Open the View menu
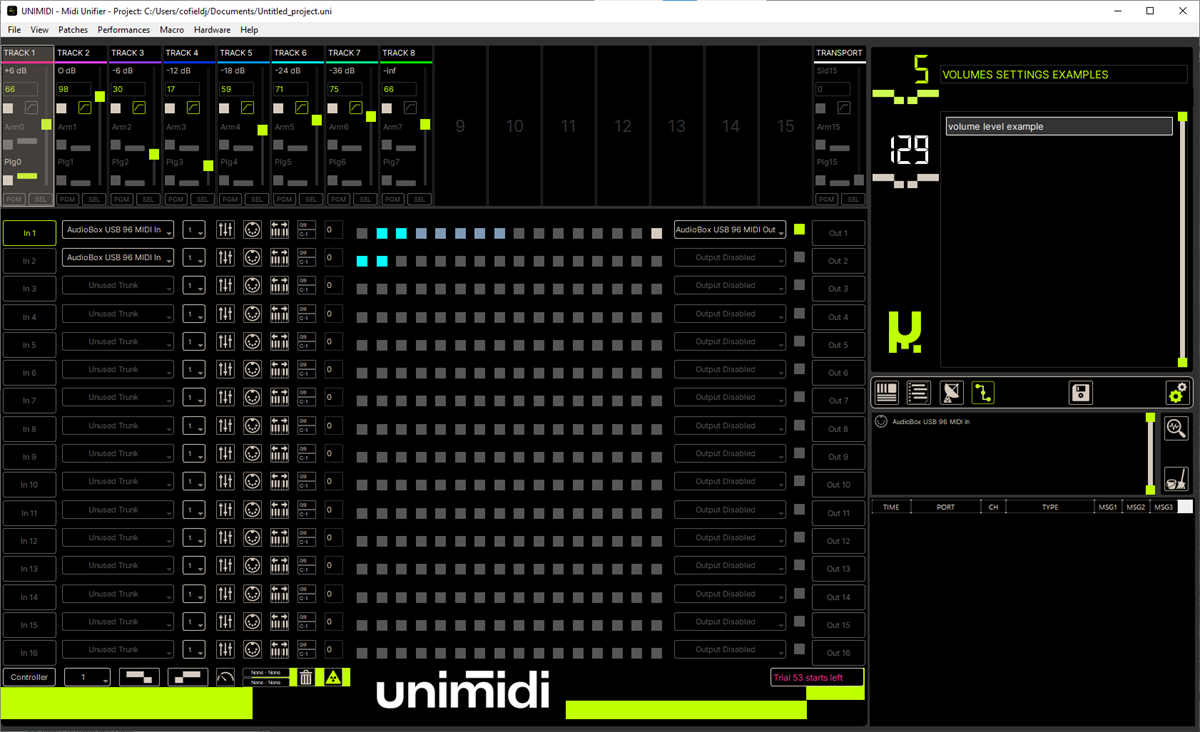Screen dimensions: 1200x732 pyautogui.click(x=39, y=30)
